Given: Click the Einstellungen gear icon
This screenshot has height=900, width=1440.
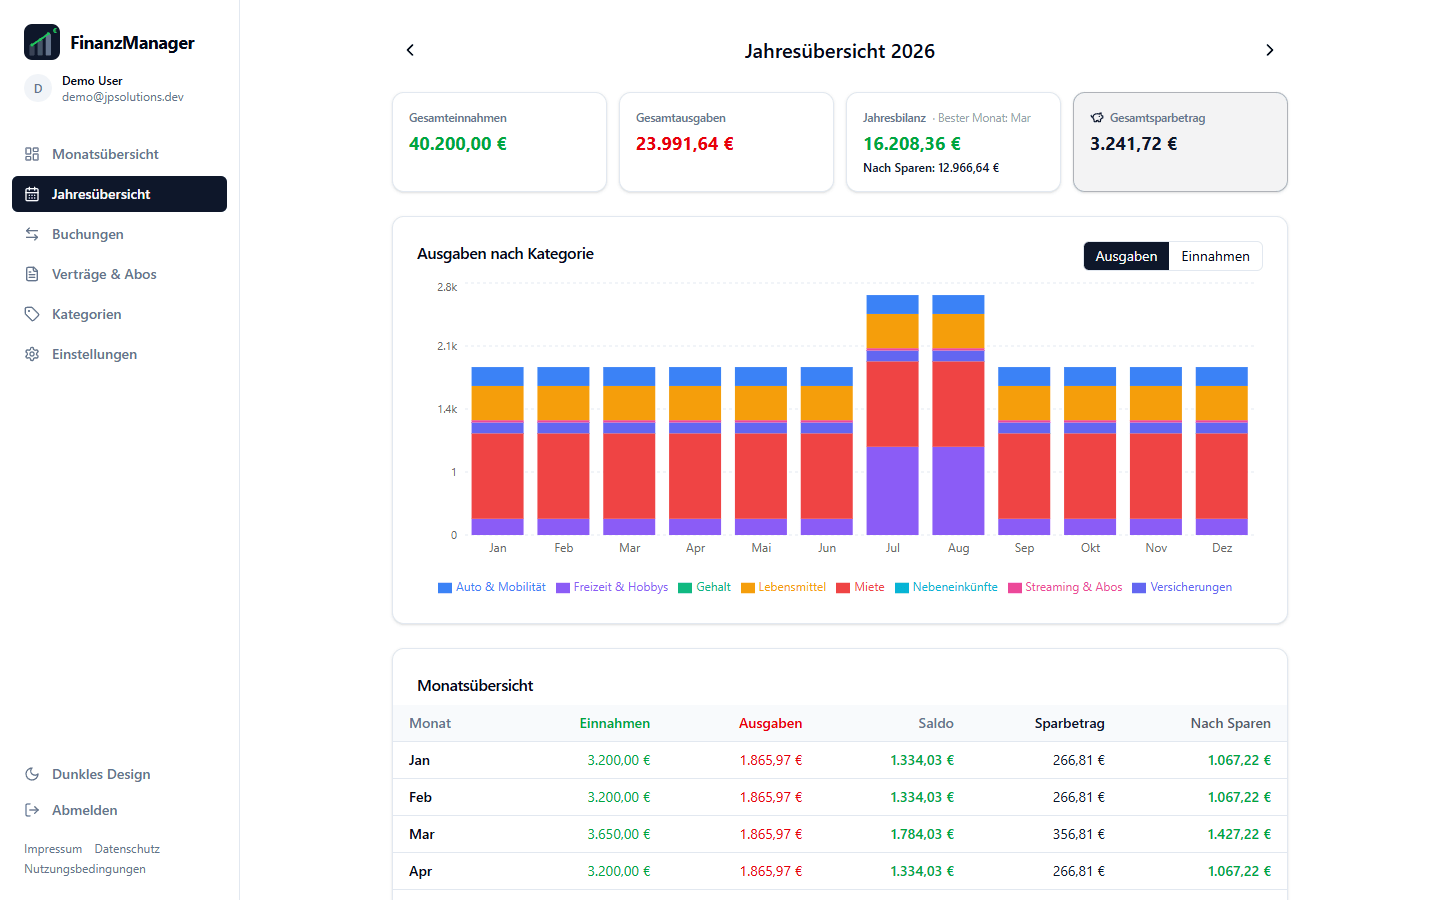Looking at the screenshot, I should point(32,354).
